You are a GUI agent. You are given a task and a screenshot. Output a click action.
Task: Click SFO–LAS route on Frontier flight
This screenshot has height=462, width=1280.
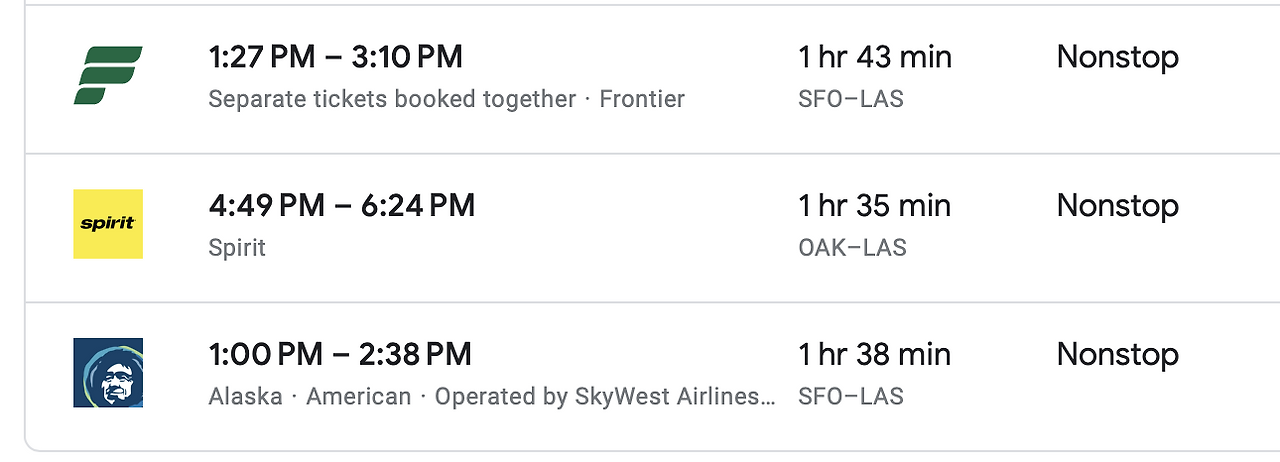click(851, 99)
